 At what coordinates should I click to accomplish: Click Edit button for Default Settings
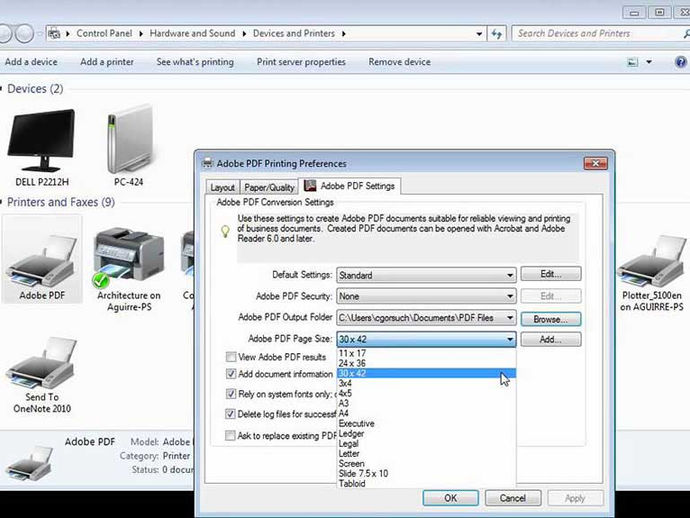(x=551, y=274)
